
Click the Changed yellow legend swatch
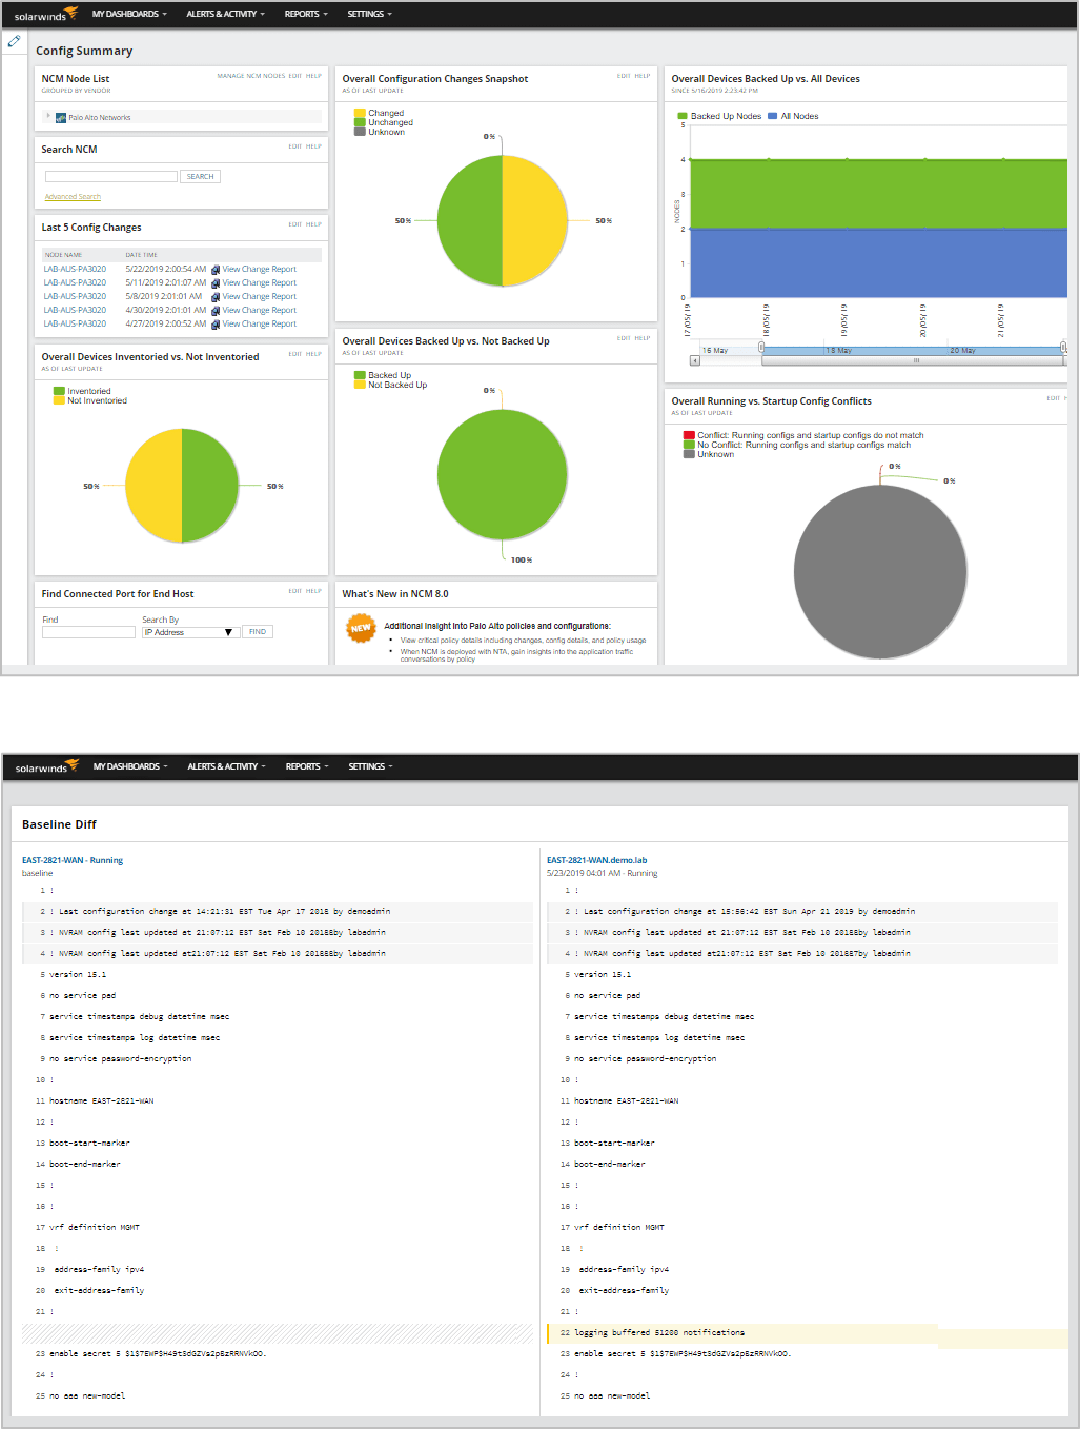click(x=360, y=114)
